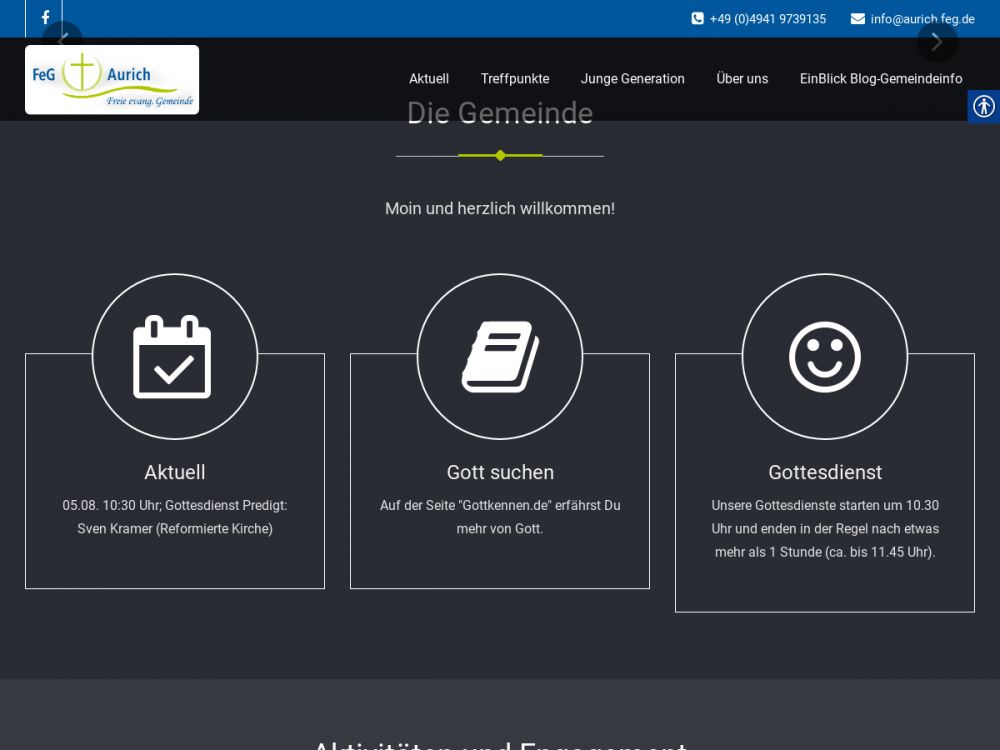Click the book icon above Gott suchen
The width and height of the screenshot is (1000, 750).
click(500, 357)
